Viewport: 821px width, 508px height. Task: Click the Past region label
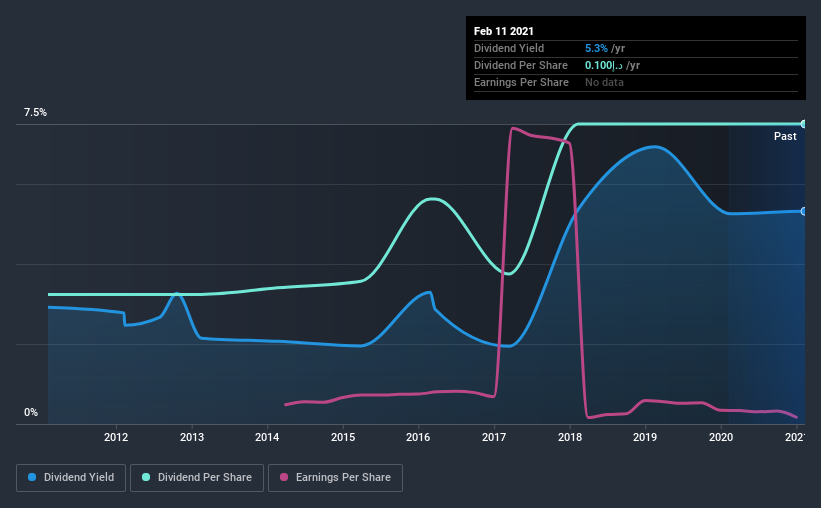[x=785, y=136]
